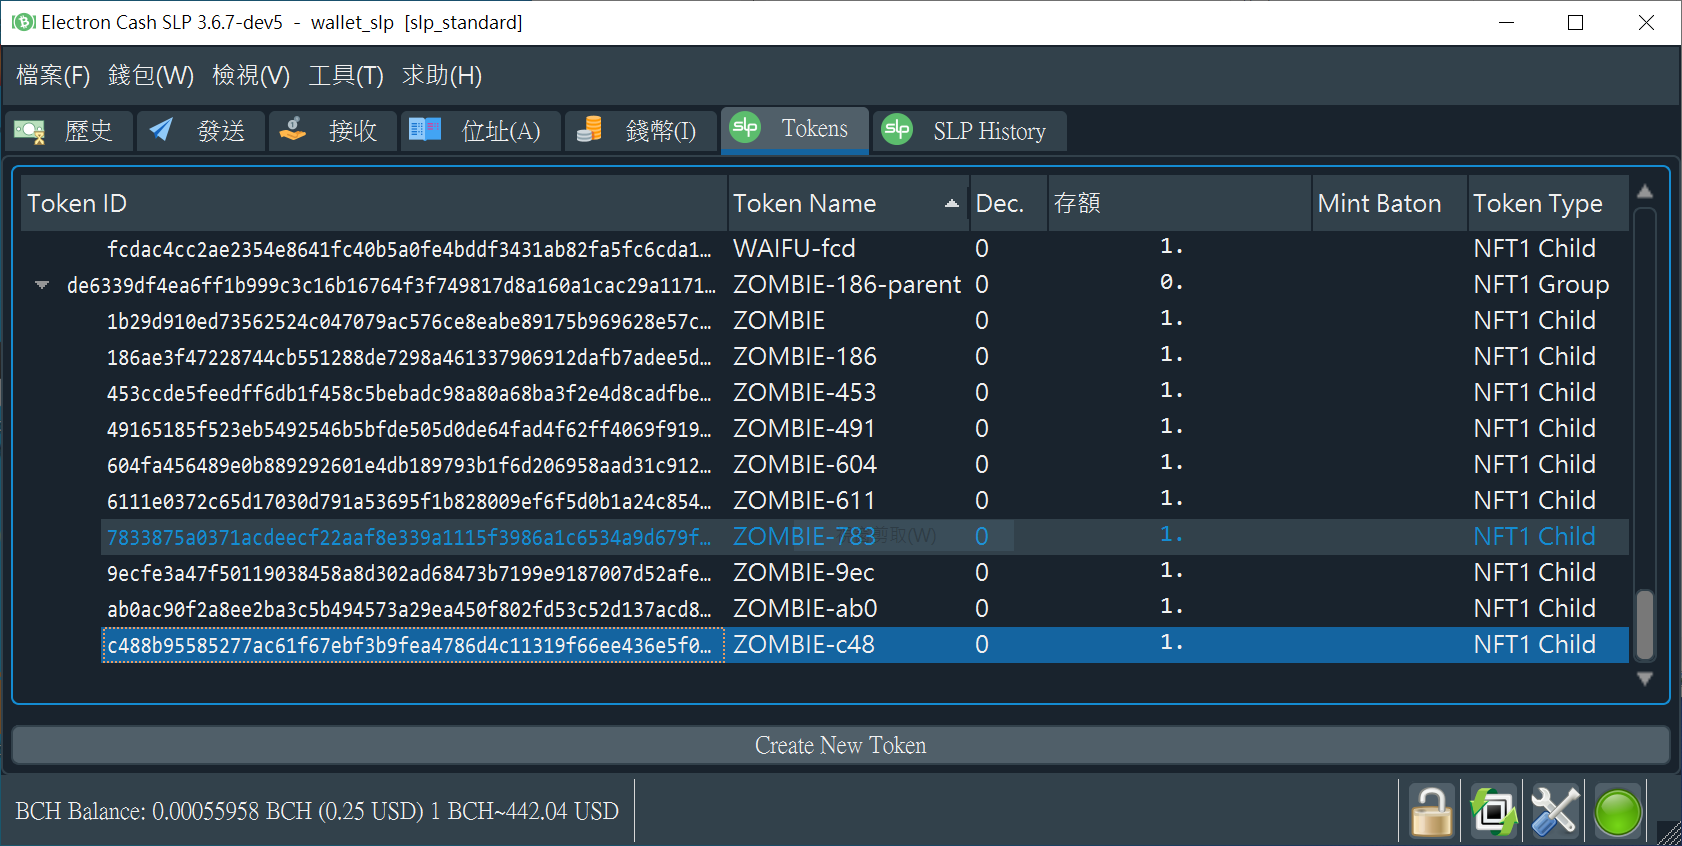Click token ID starting with 9ecfe3a47f5
The image size is (1682, 846).
click(409, 574)
